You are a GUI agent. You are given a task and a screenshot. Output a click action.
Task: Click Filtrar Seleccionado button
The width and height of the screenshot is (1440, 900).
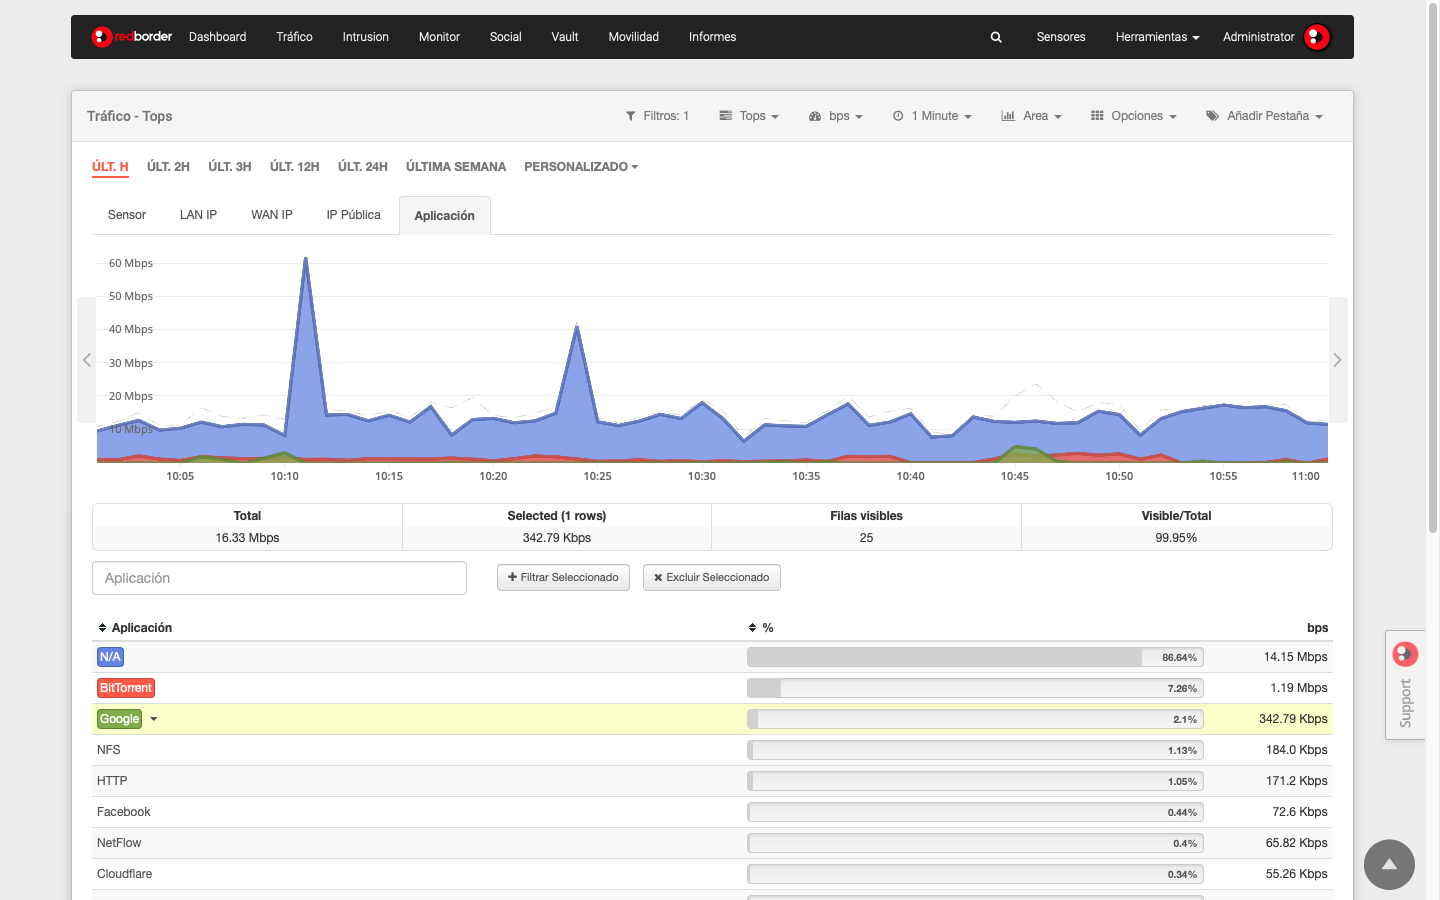pyautogui.click(x=563, y=578)
